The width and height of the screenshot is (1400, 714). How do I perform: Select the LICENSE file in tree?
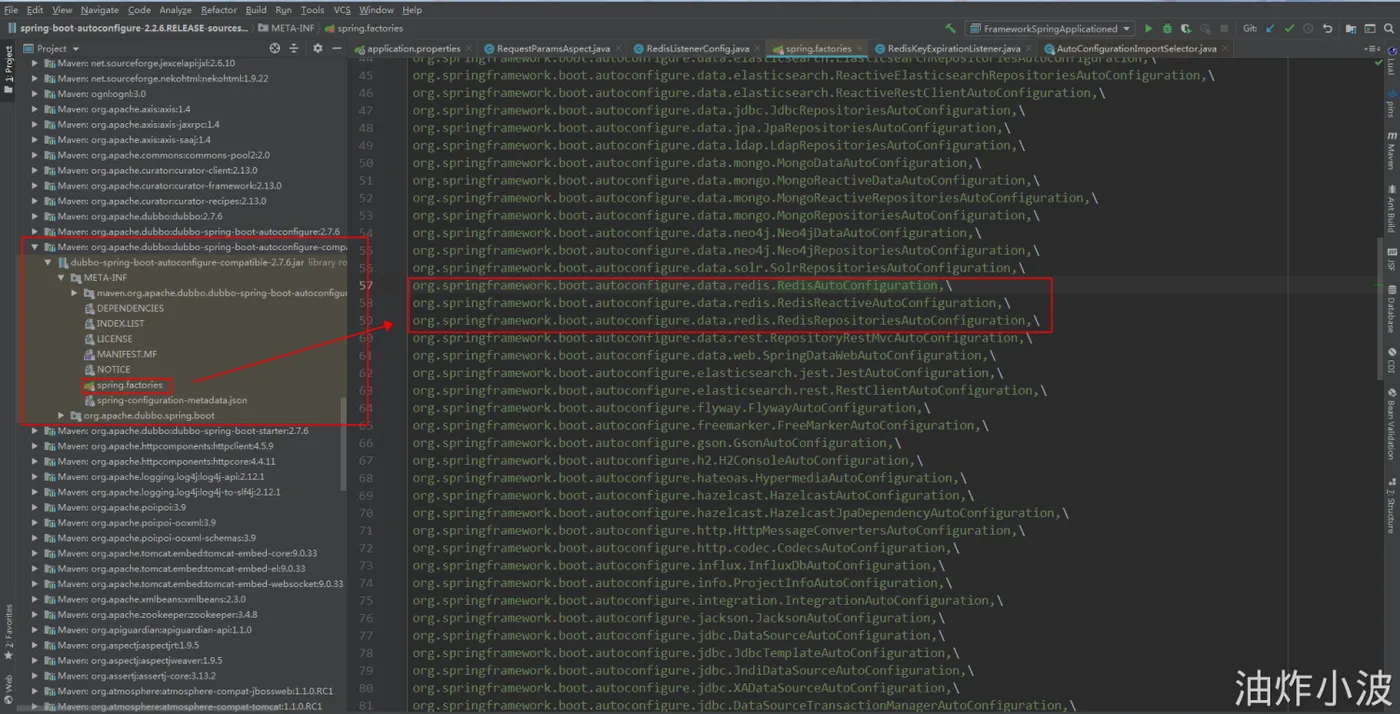(x=114, y=339)
